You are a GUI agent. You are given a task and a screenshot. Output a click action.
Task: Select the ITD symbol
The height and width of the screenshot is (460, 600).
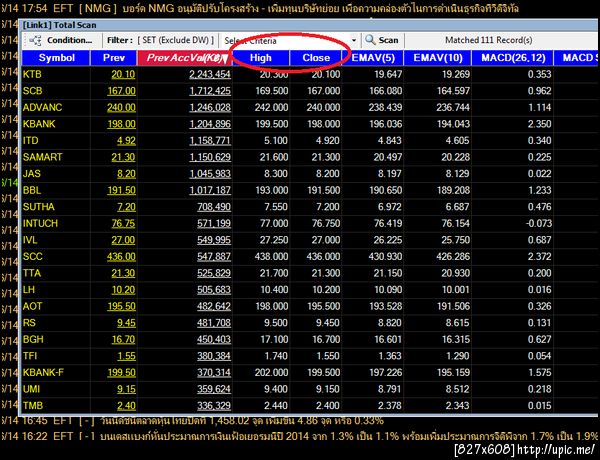click(x=31, y=140)
